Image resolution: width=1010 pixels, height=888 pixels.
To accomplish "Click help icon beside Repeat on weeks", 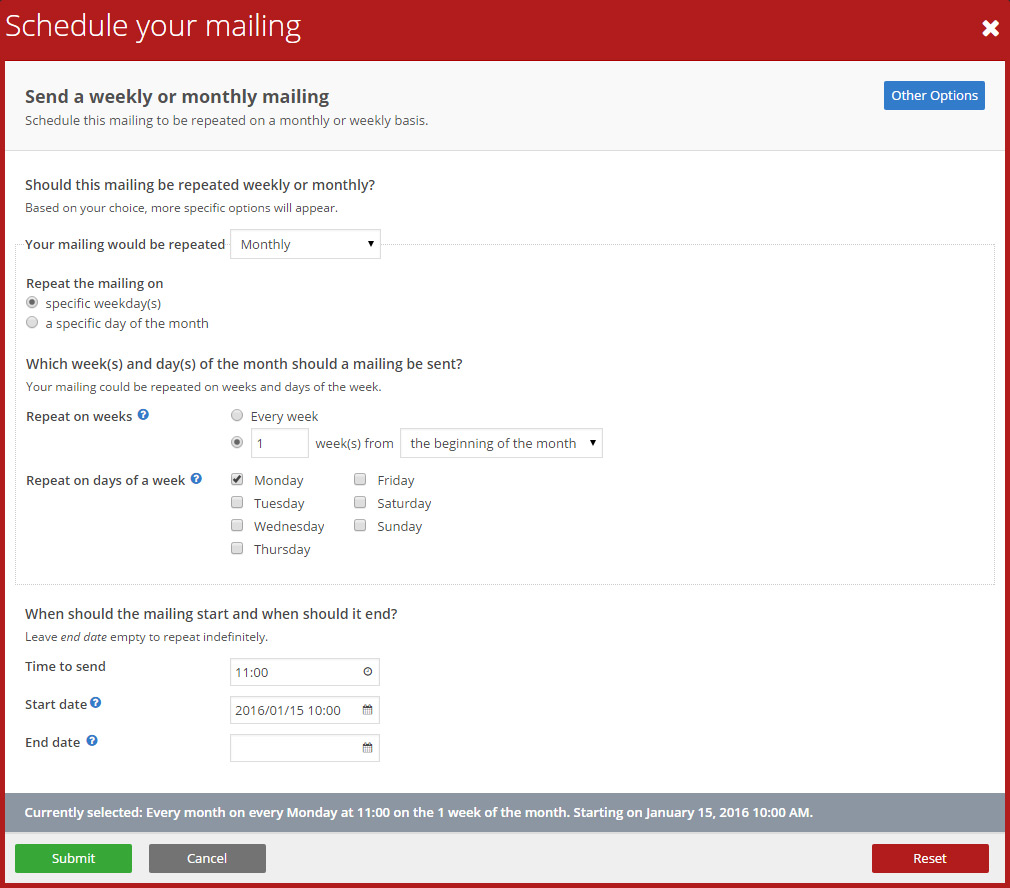I will pos(143,415).
